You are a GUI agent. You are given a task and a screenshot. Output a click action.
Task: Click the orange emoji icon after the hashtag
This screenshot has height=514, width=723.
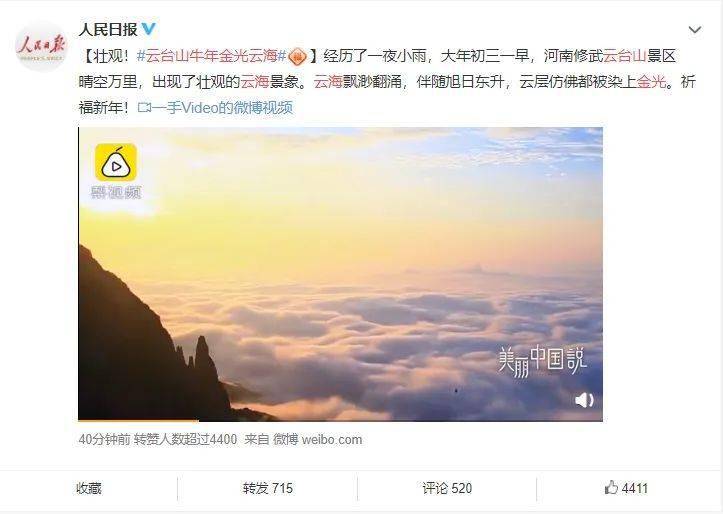pos(297,57)
